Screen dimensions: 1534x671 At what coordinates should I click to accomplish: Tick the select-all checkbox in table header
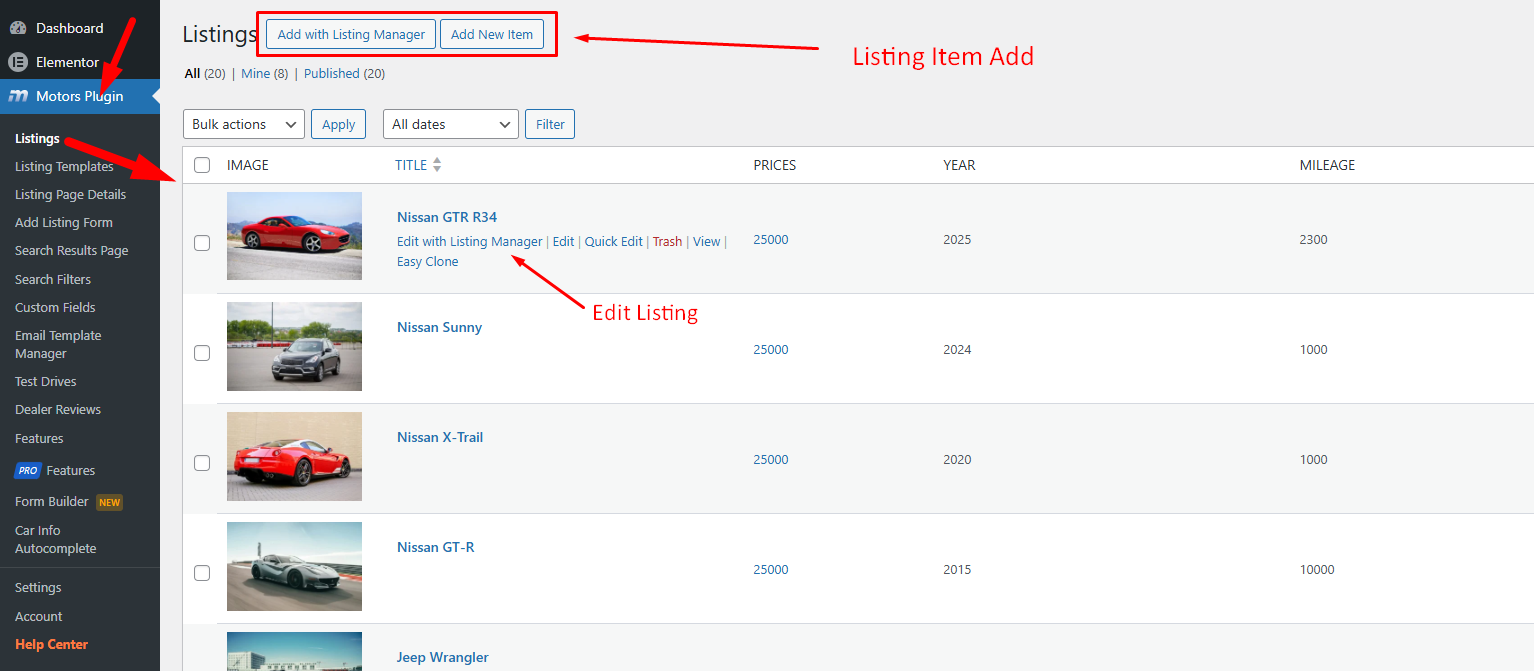click(x=202, y=165)
